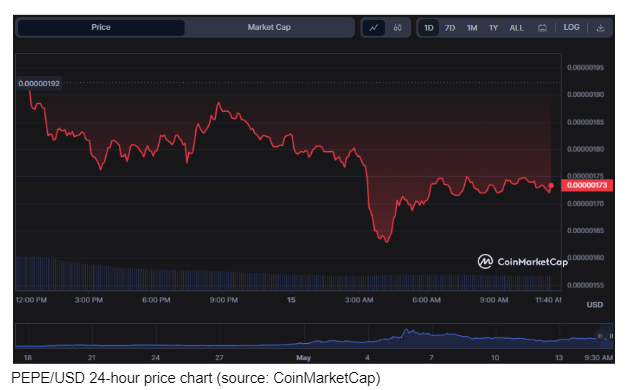The height and width of the screenshot is (390, 631).
Task: Grab the left range selector handle
Action: tap(600, 336)
